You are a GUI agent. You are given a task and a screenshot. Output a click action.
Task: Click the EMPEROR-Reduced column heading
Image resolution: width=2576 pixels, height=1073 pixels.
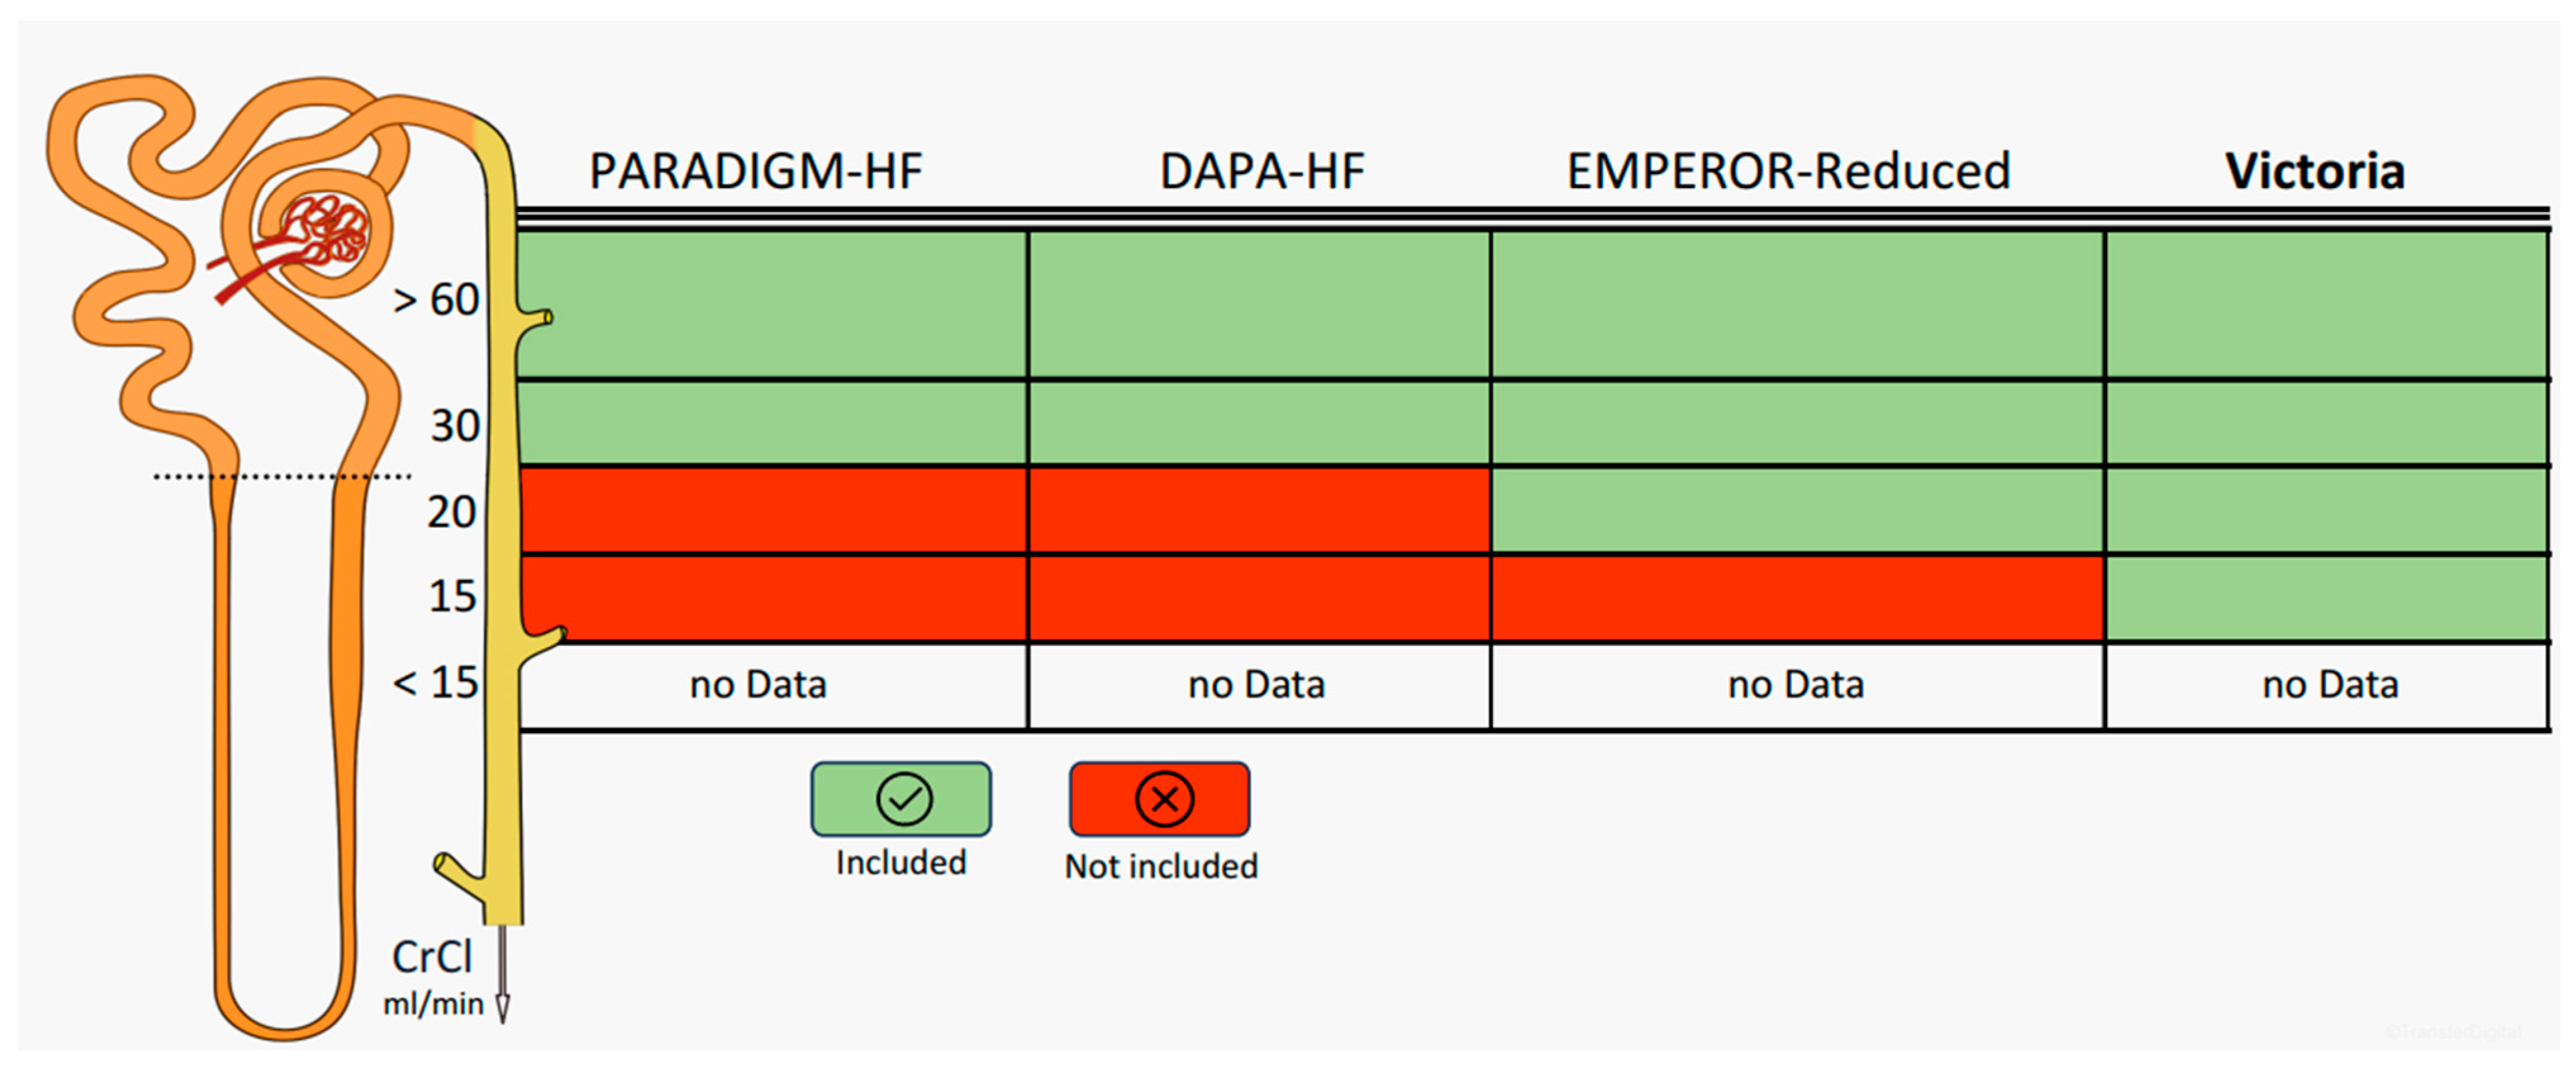(1788, 171)
